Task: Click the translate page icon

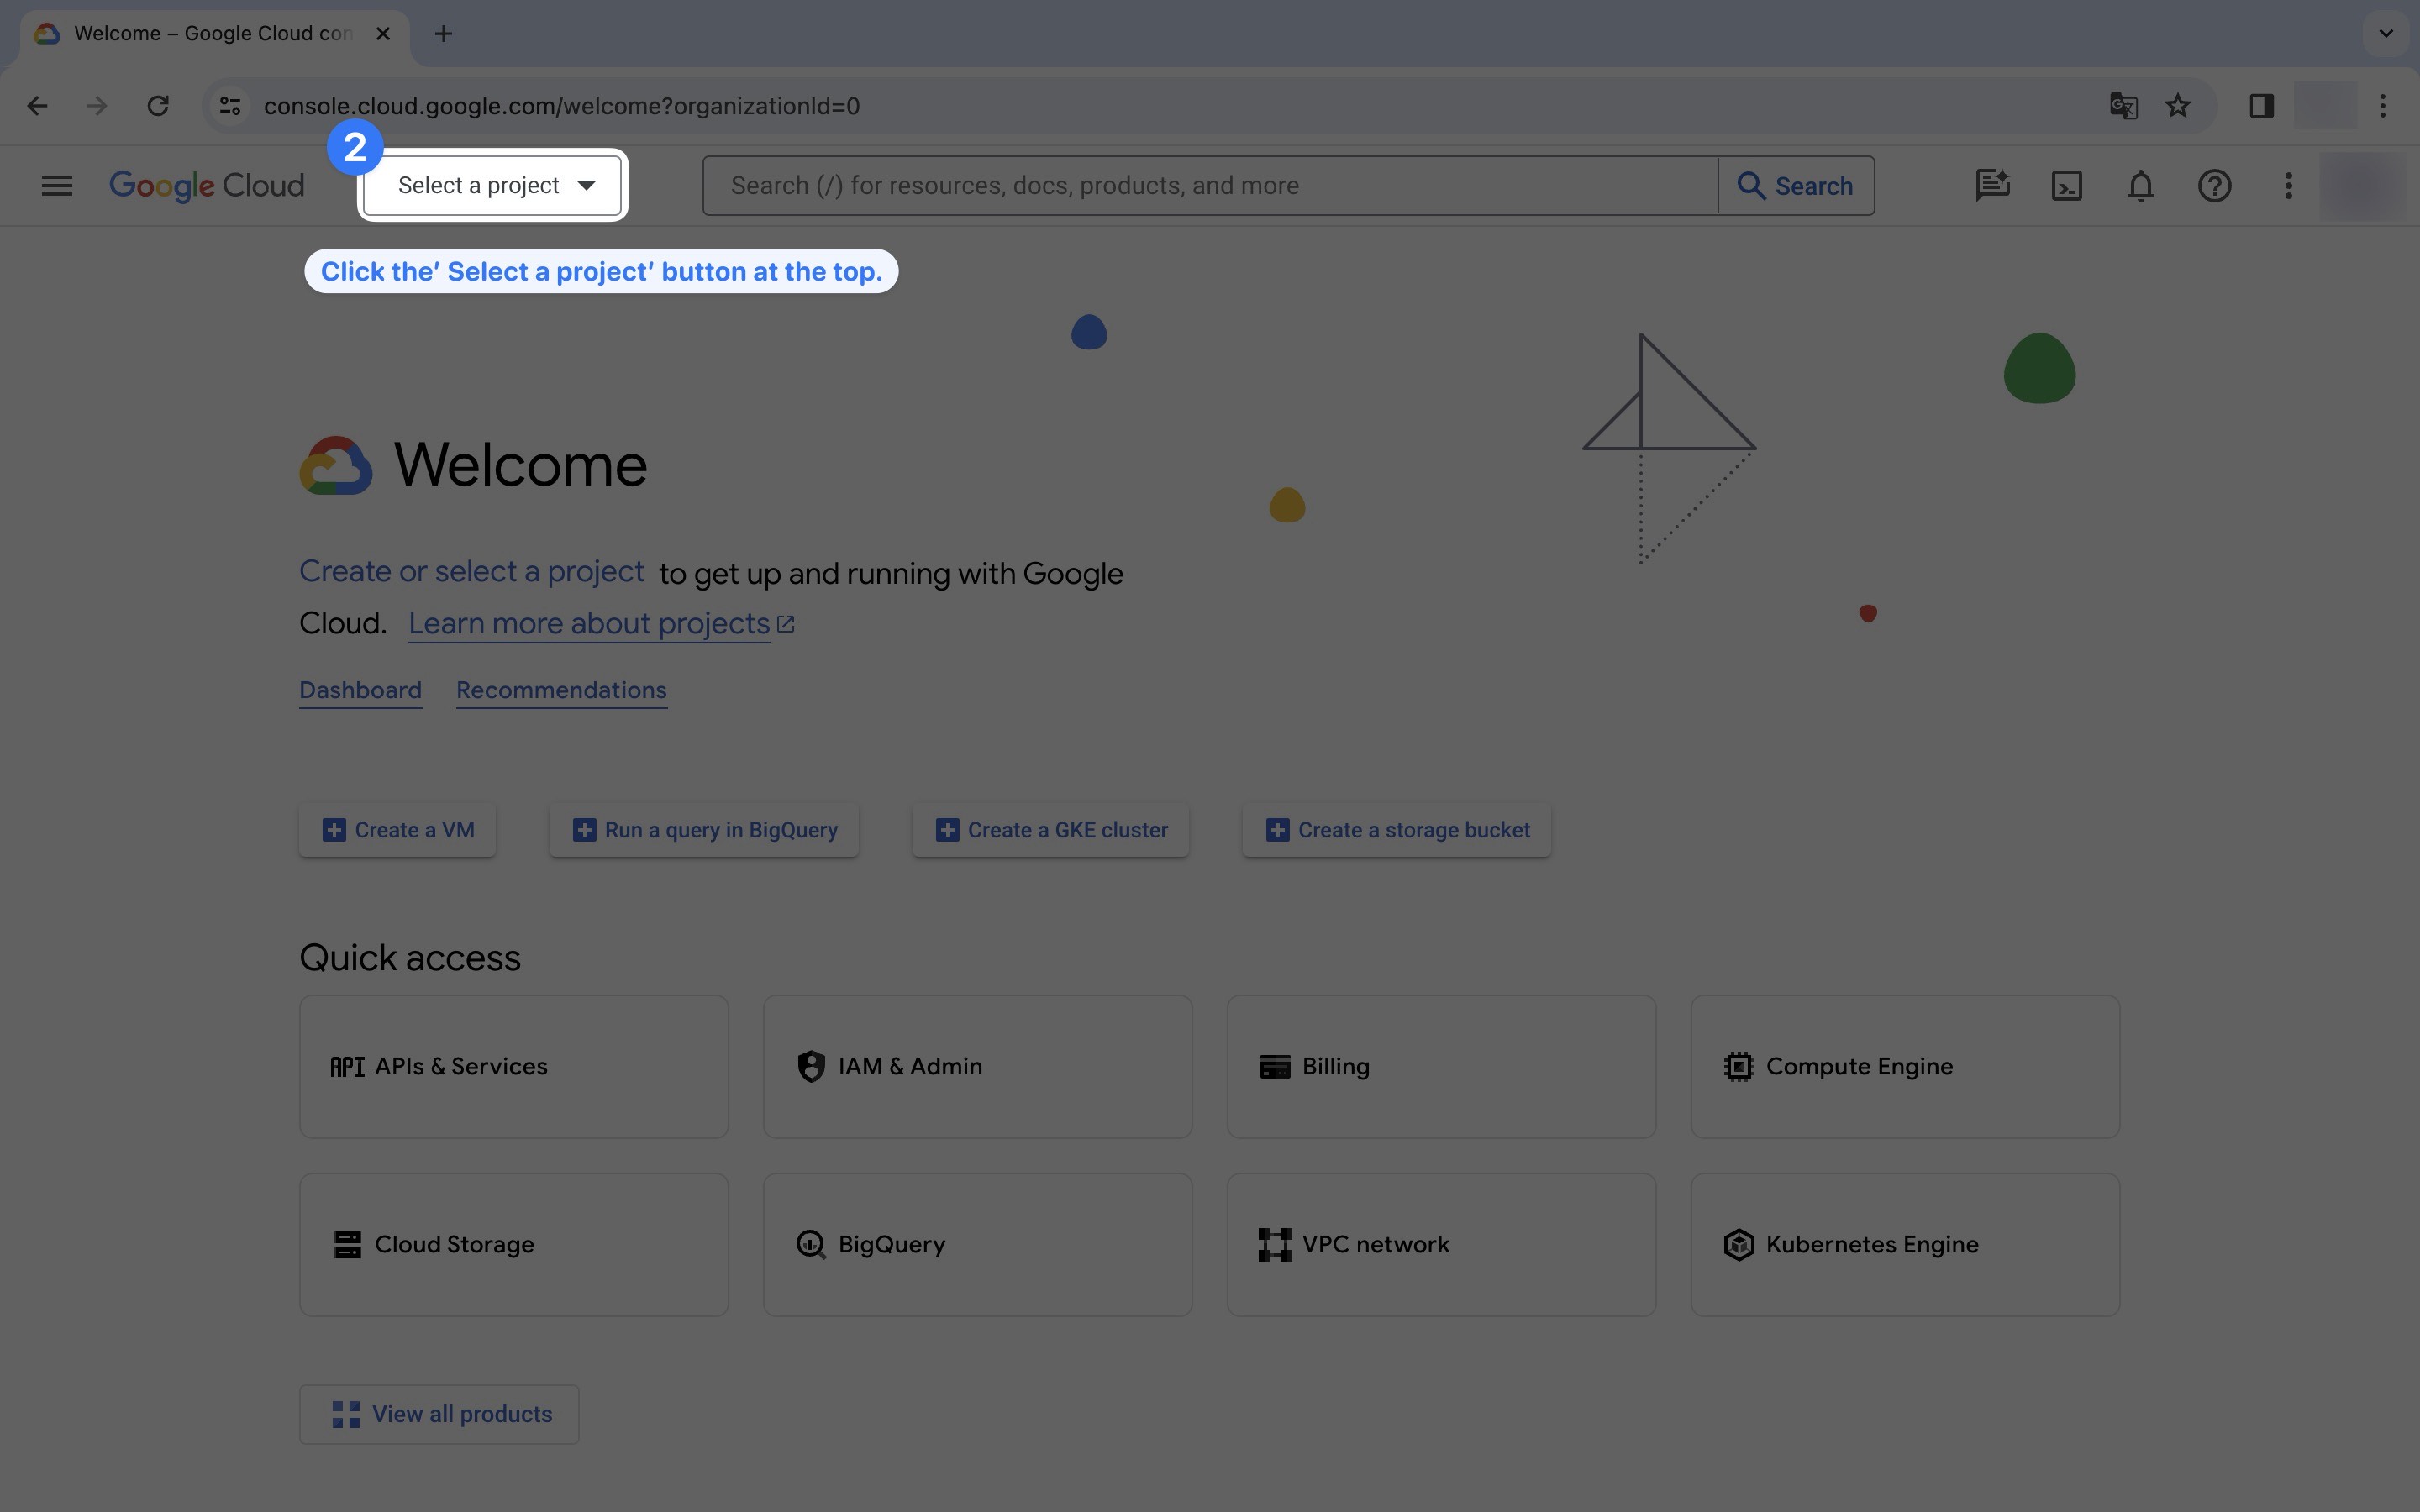Action: (x=2123, y=106)
